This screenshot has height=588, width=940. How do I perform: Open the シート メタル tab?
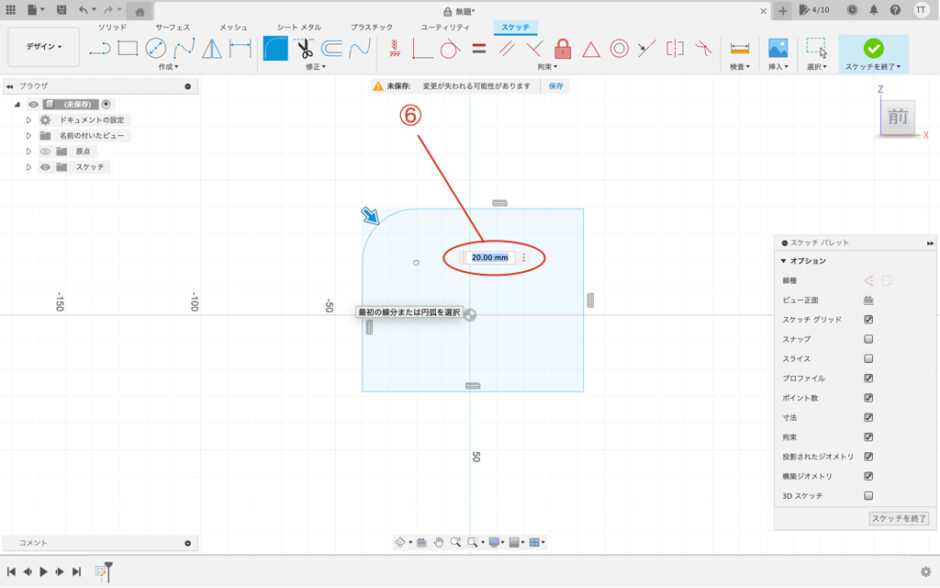tap(298, 27)
